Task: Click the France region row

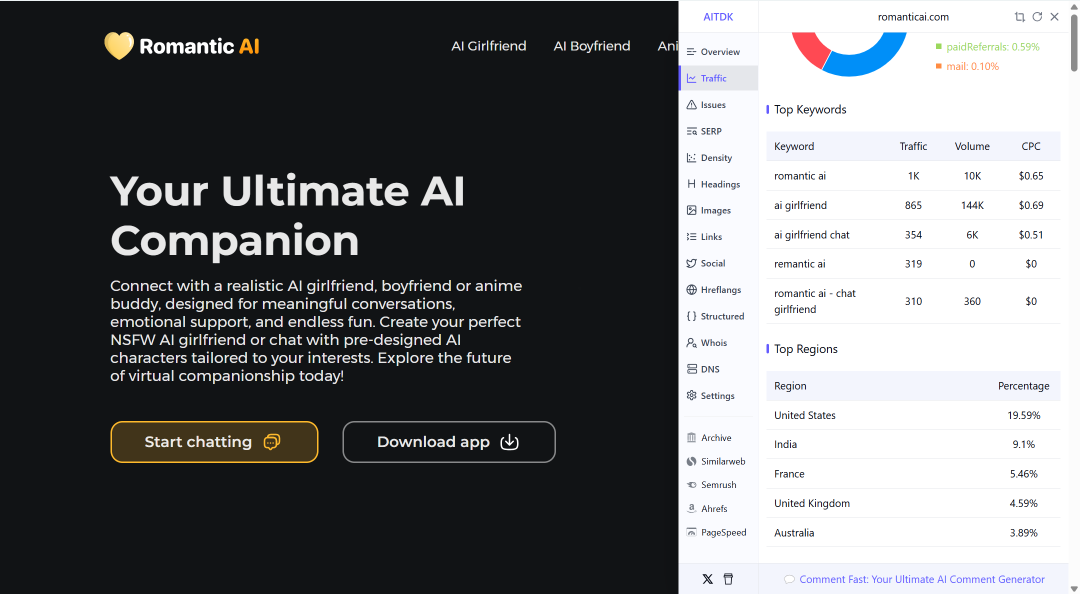Action: click(913, 474)
